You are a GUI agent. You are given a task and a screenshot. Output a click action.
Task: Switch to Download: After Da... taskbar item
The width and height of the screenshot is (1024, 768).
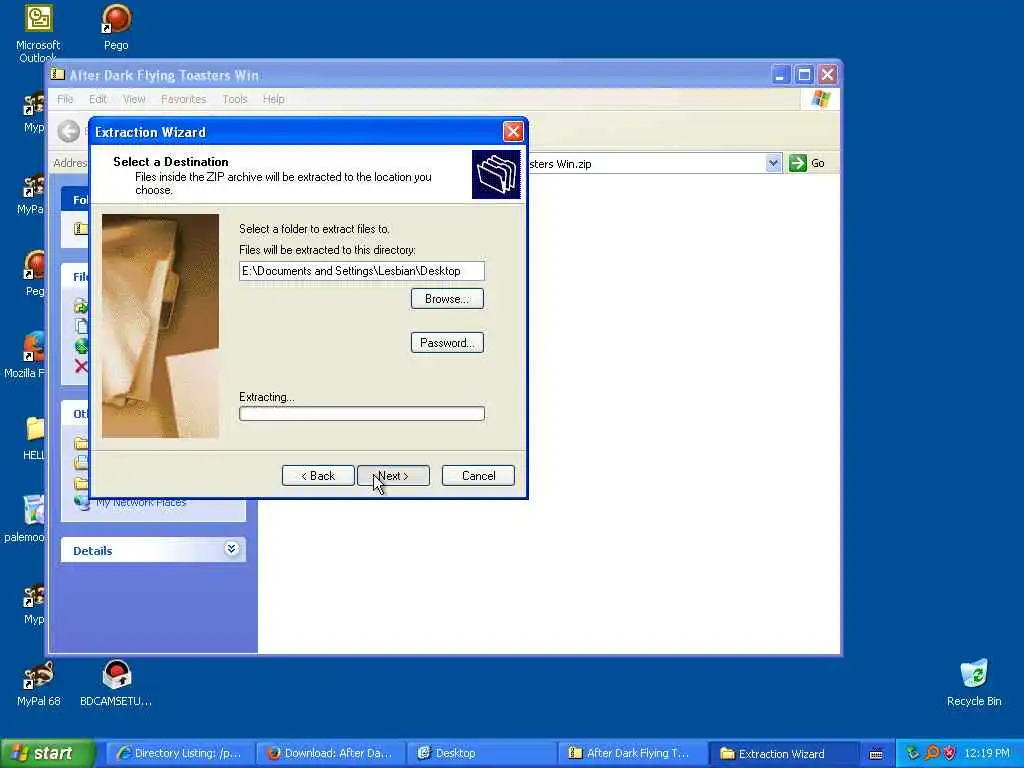coord(329,753)
